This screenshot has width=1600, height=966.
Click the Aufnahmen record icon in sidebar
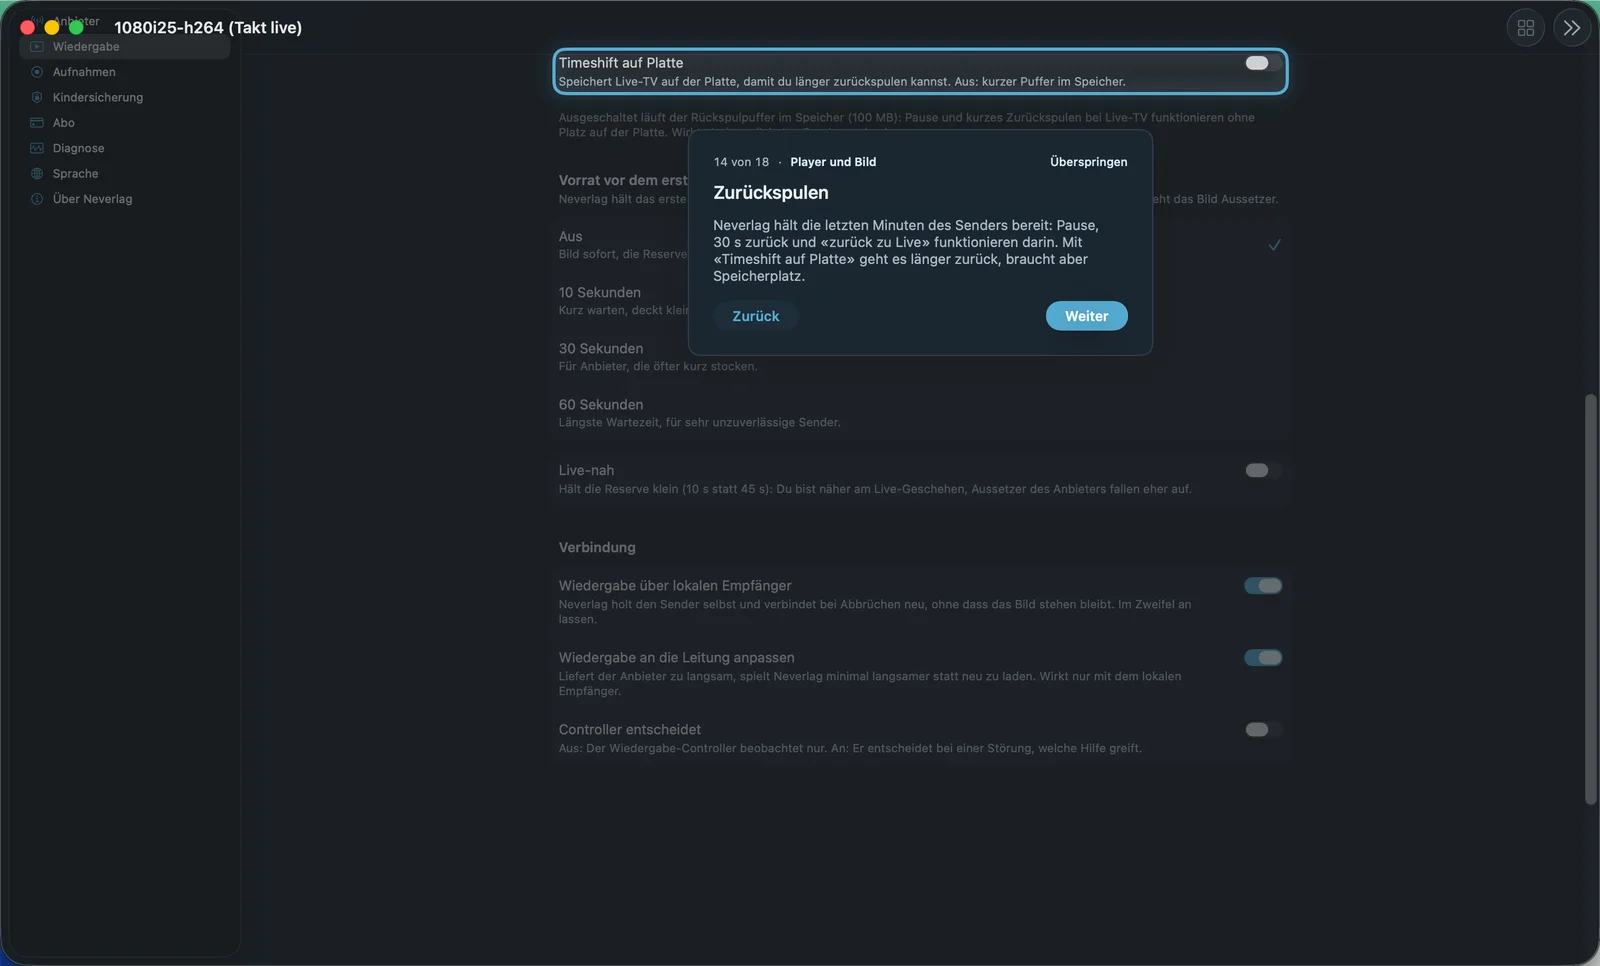tap(37, 72)
